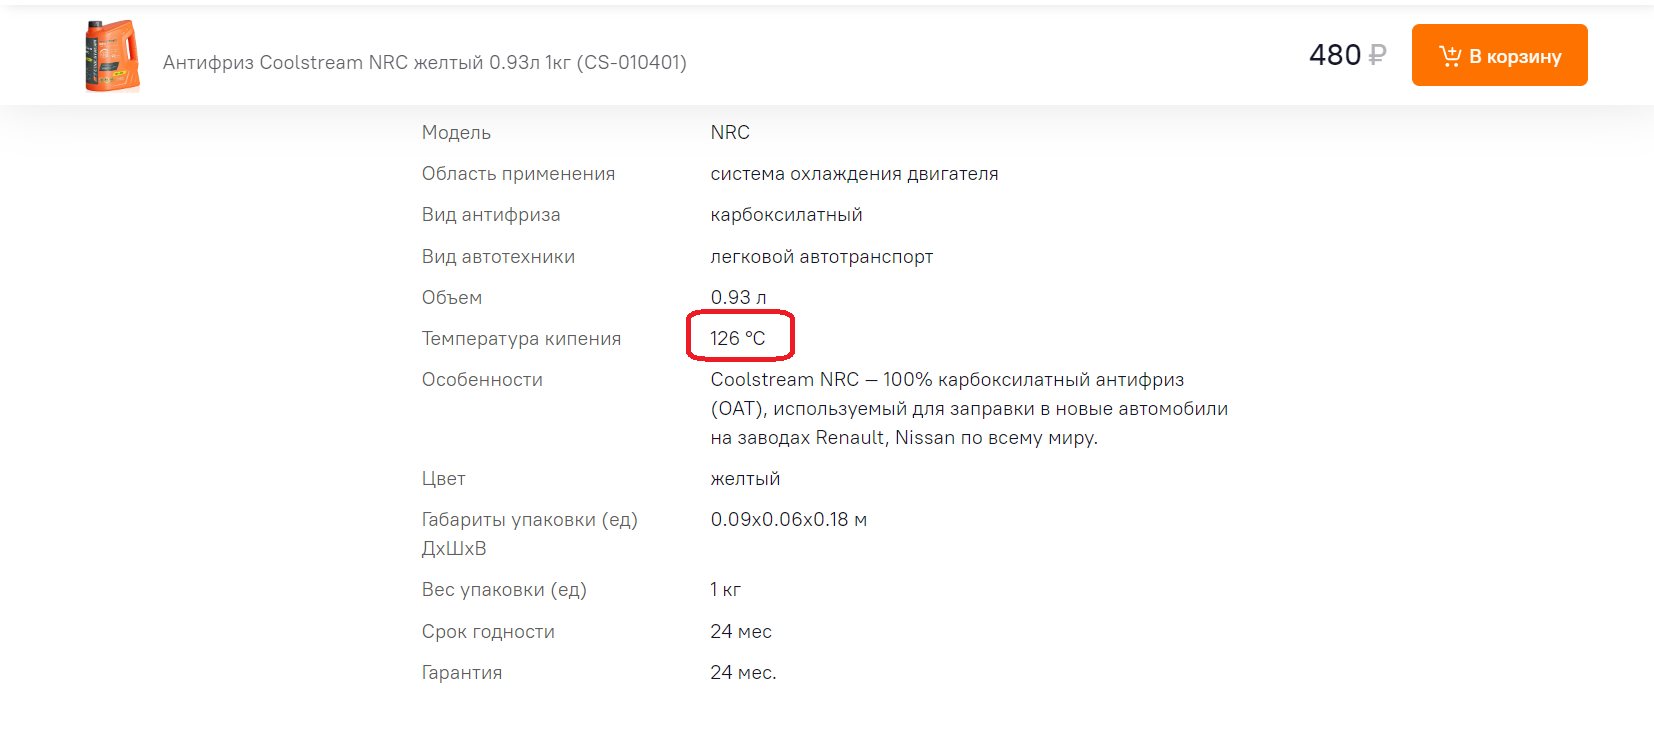
Task: Open Антифриз Coolstream NRC product title
Action: 425,62
